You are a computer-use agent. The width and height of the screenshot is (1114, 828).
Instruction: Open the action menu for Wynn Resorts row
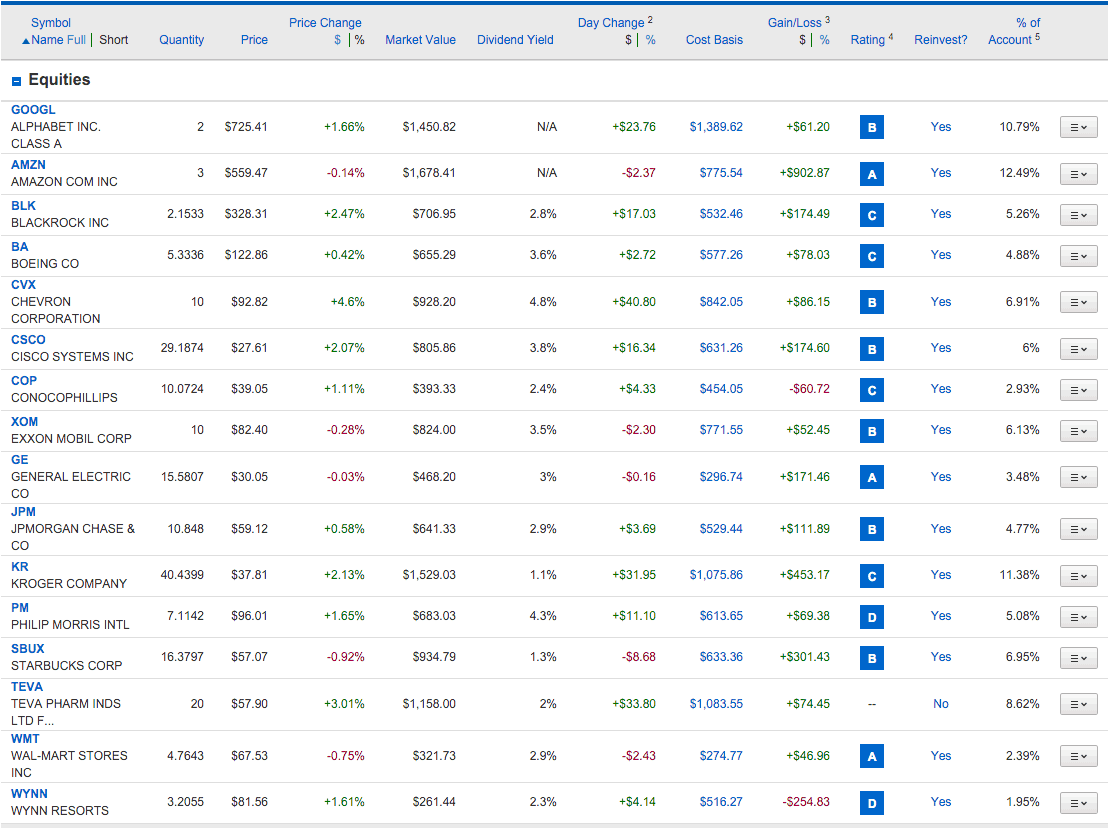tap(1078, 803)
